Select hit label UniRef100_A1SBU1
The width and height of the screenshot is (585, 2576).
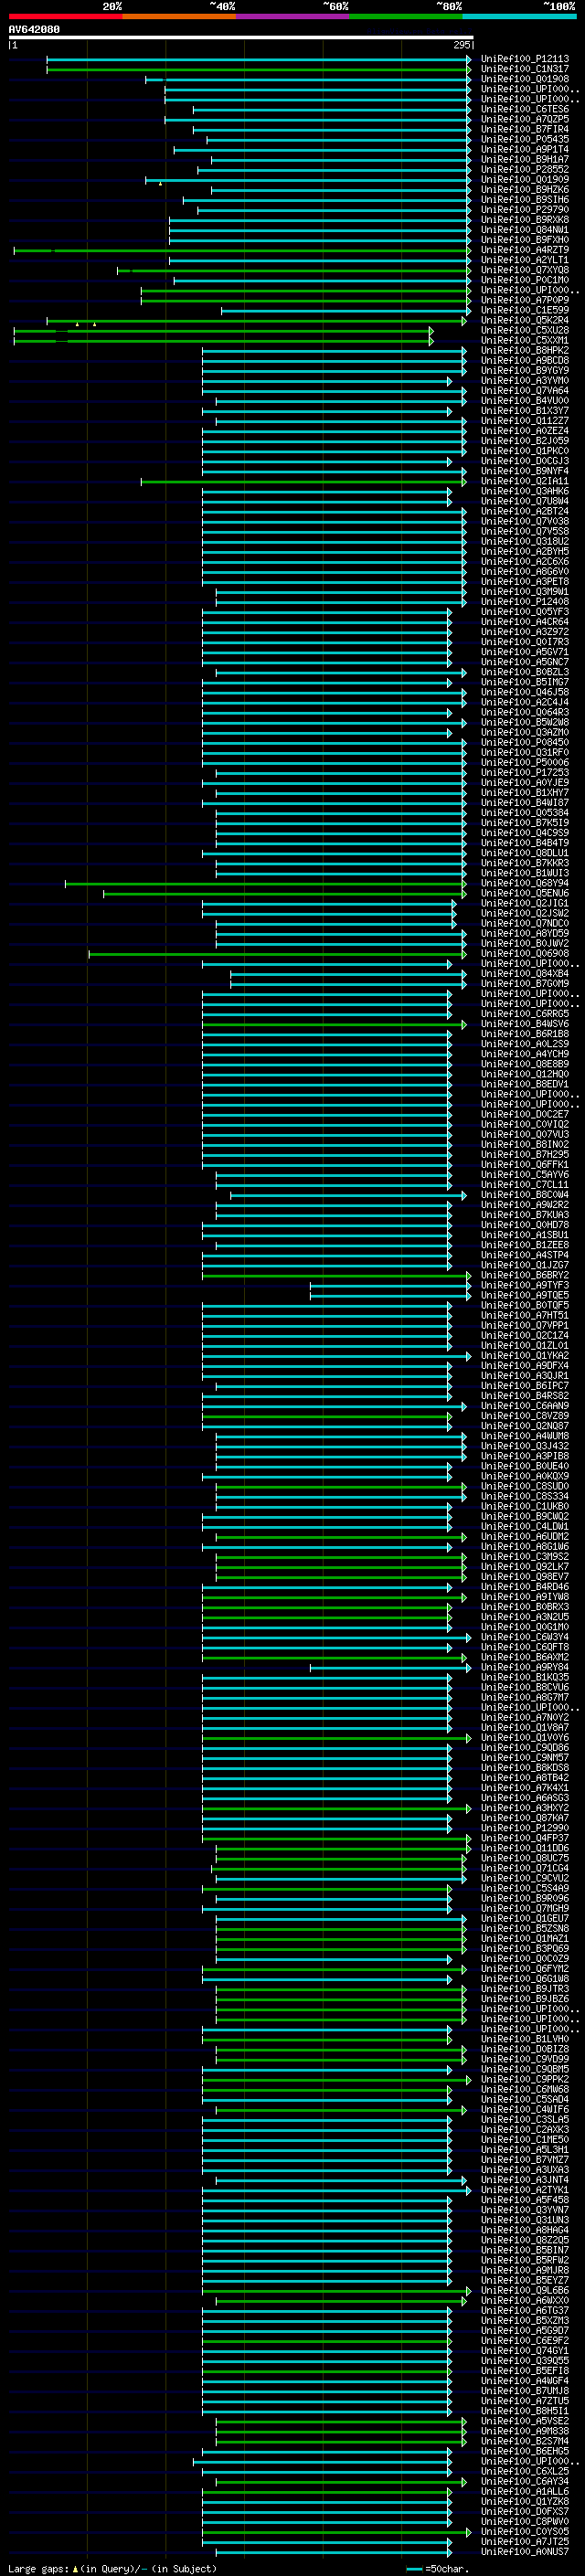click(x=525, y=1235)
